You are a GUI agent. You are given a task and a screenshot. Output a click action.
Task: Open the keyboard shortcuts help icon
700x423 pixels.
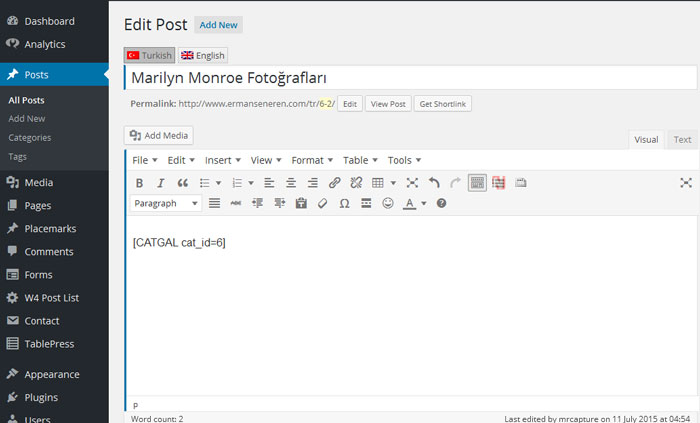(x=442, y=203)
